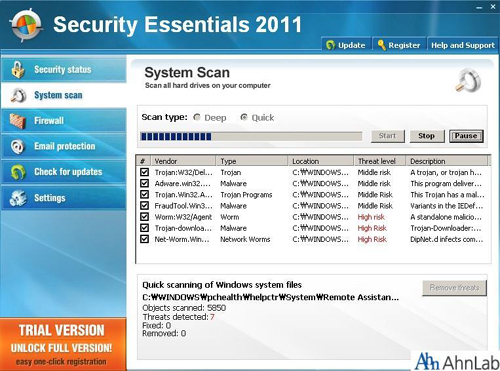Click the Update tab at top
This screenshot has height=371, width=500.
[x=346, y=45]
